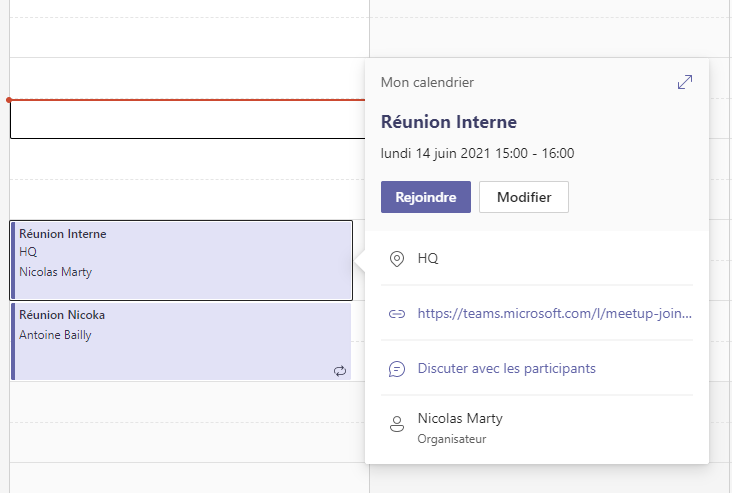Screen dimensions: 732x493
Task: Click the Mon calendrier label
Action: (427, 83)
